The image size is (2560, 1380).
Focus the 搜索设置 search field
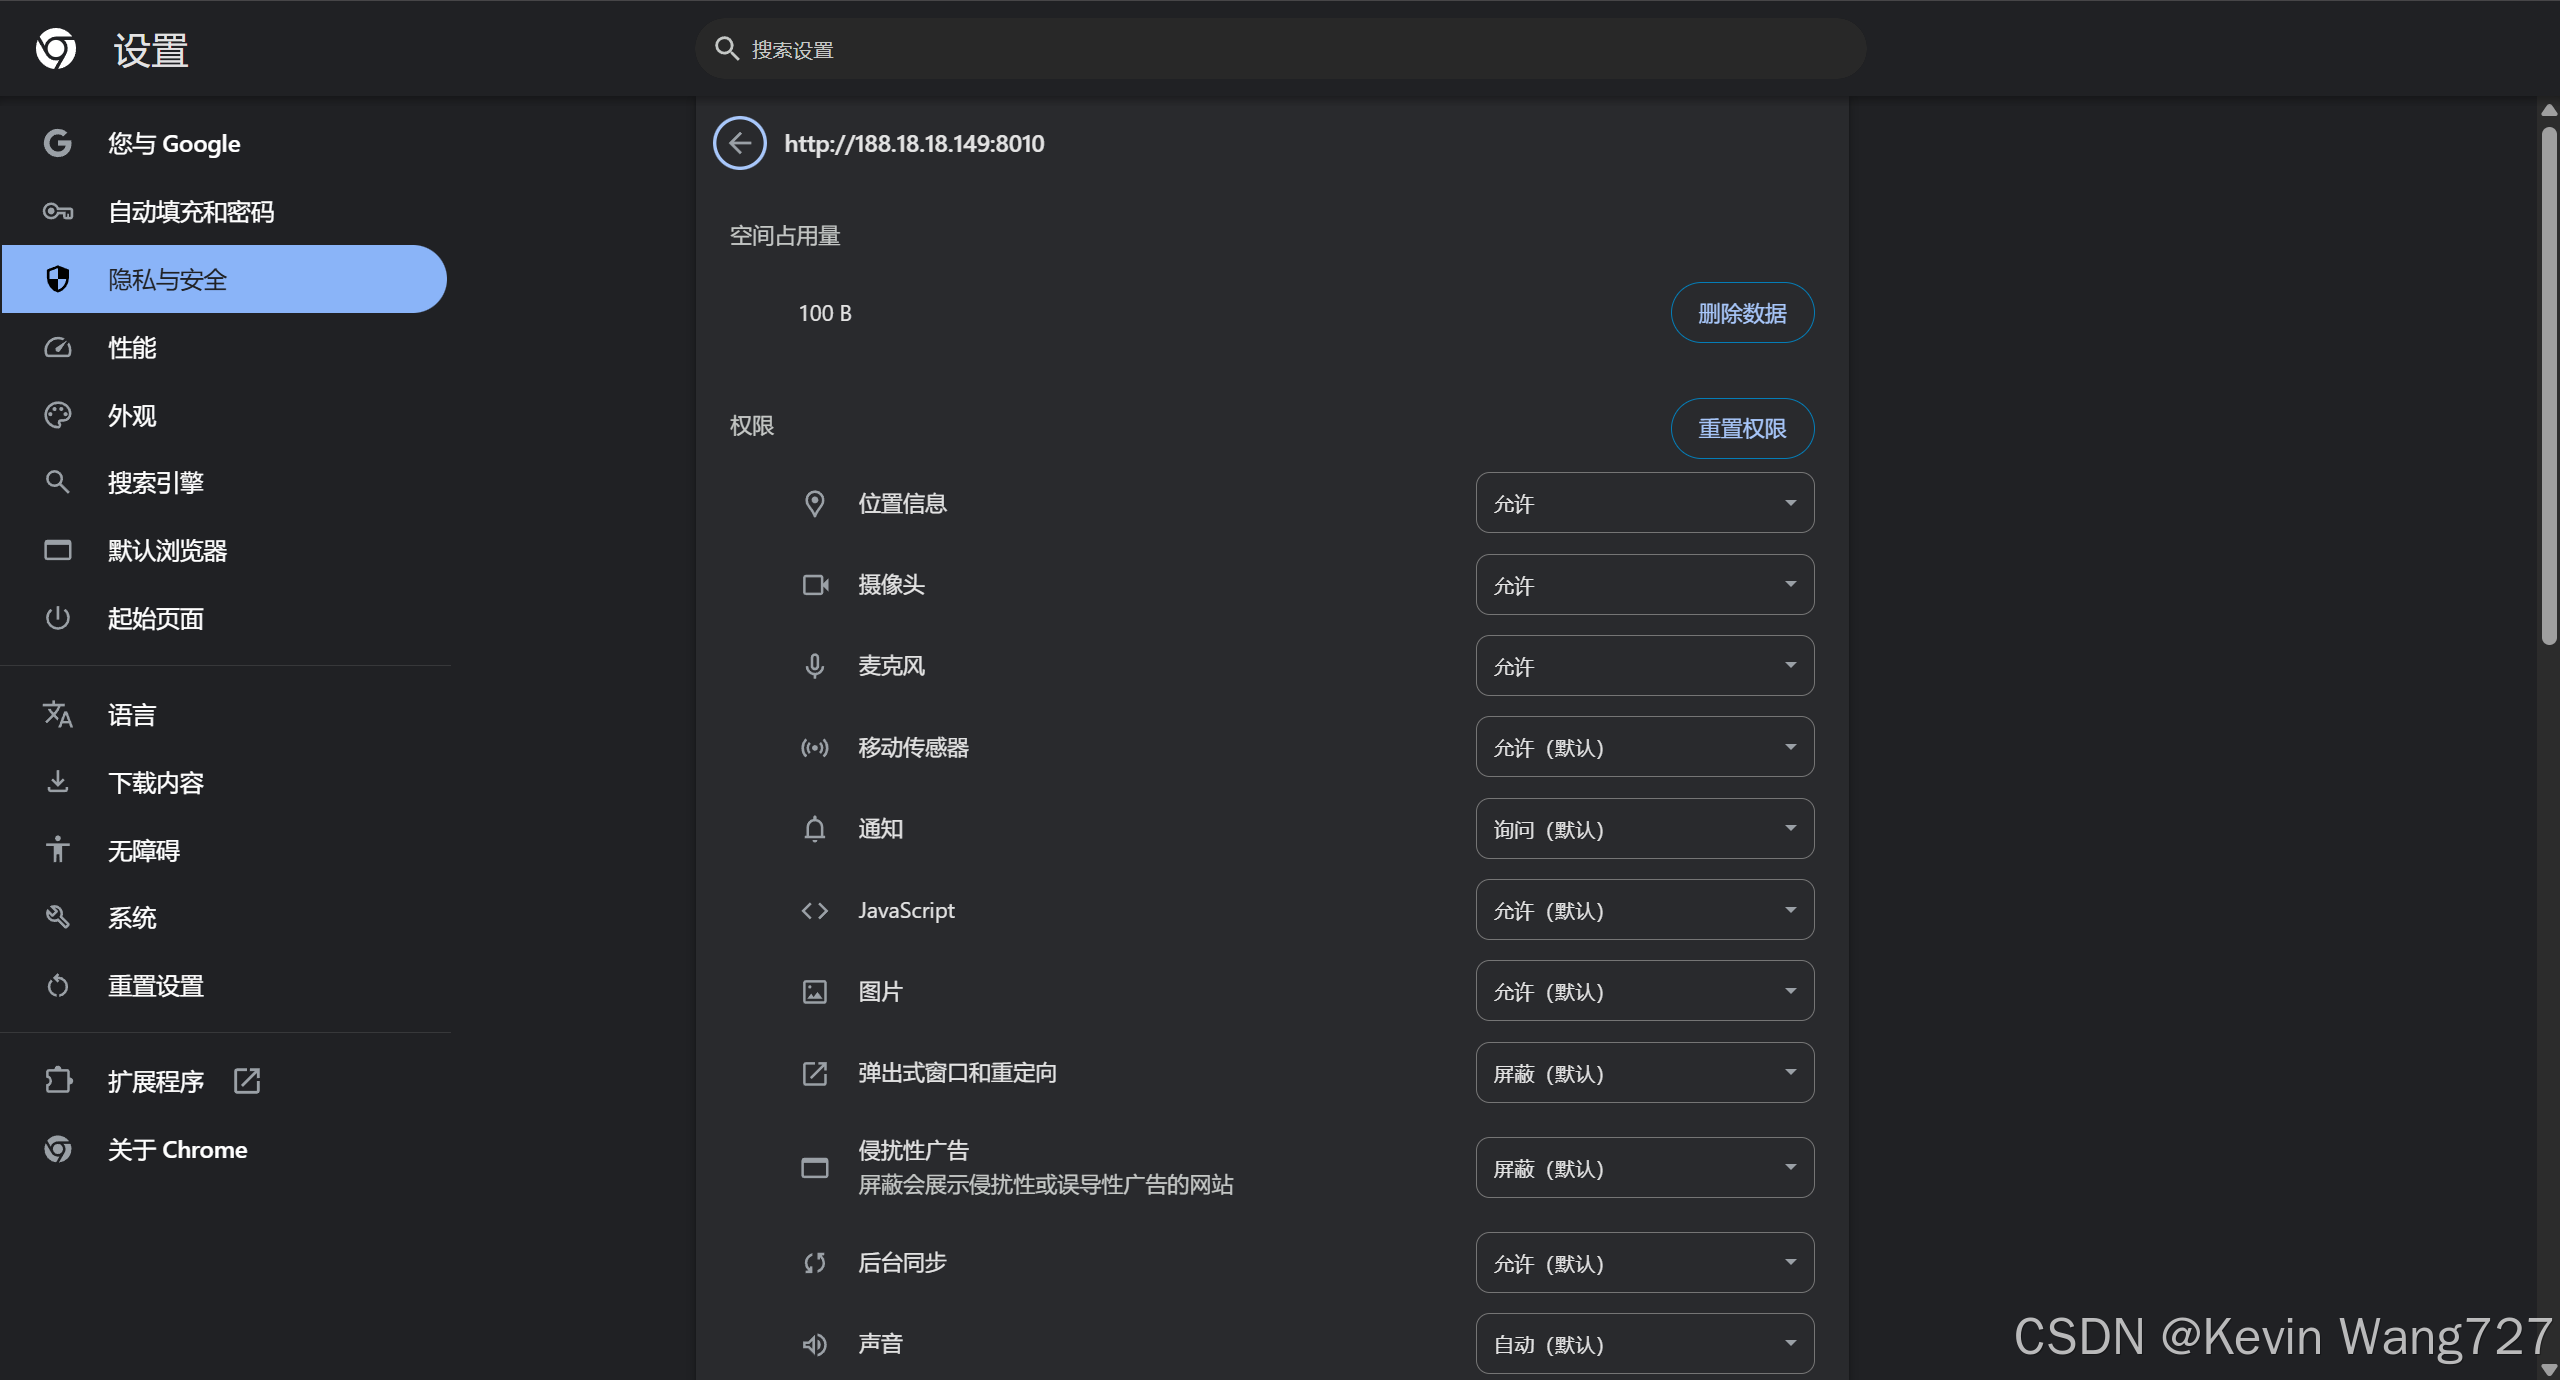click(x=1280, y=49)
